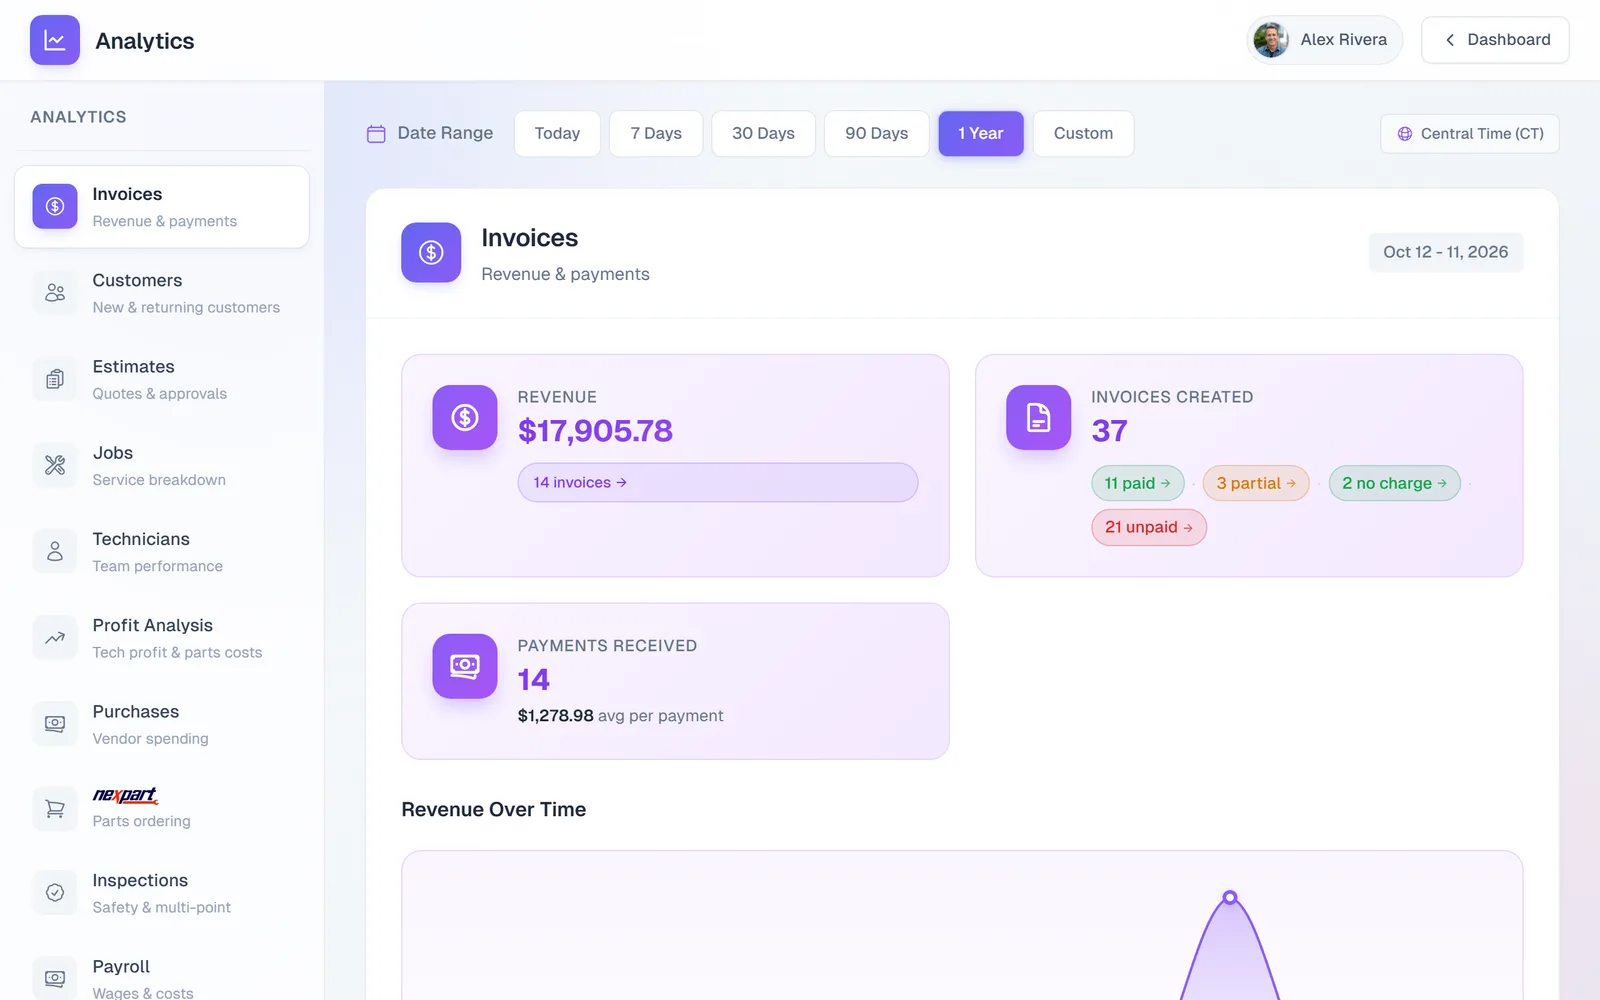
Task: Click the Payroll money icon
Action: [55, 978]
